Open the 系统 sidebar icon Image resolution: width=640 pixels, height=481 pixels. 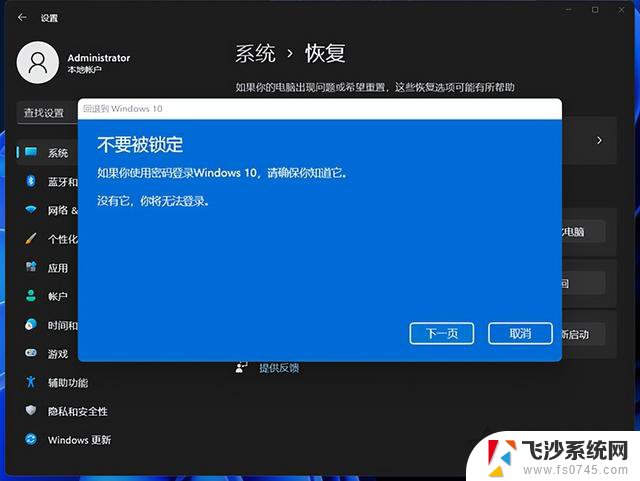pyautogui.click(x=31, y=152)
